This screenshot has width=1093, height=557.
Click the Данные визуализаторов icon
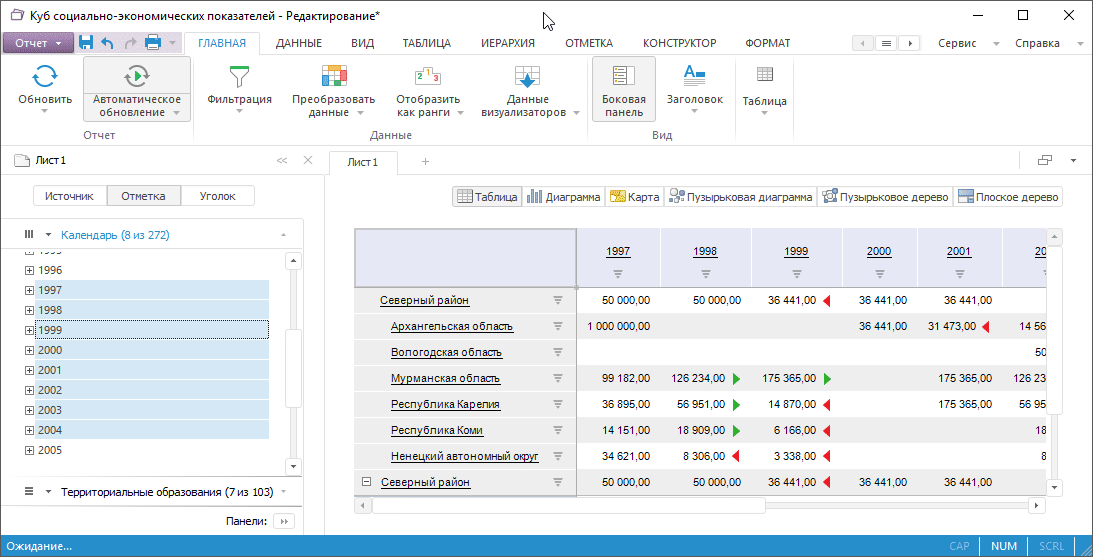pos(527,78)
